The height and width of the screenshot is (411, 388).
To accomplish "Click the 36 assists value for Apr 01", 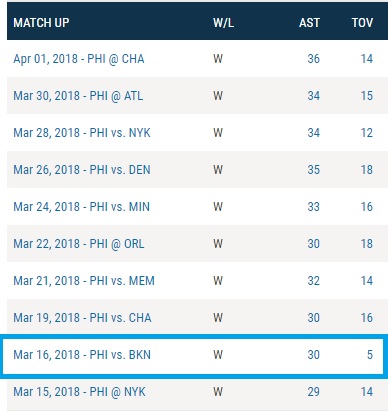I will (313, 59).
